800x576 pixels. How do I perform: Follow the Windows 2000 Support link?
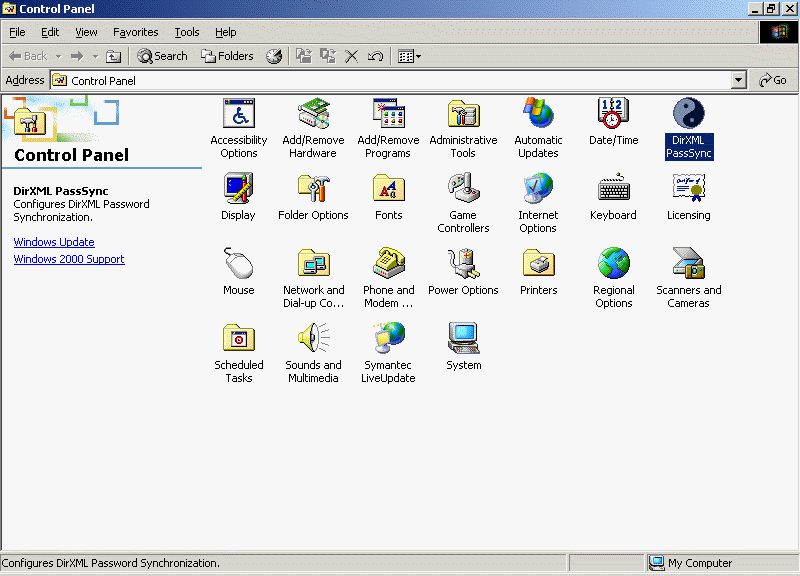tap(68, 259)
